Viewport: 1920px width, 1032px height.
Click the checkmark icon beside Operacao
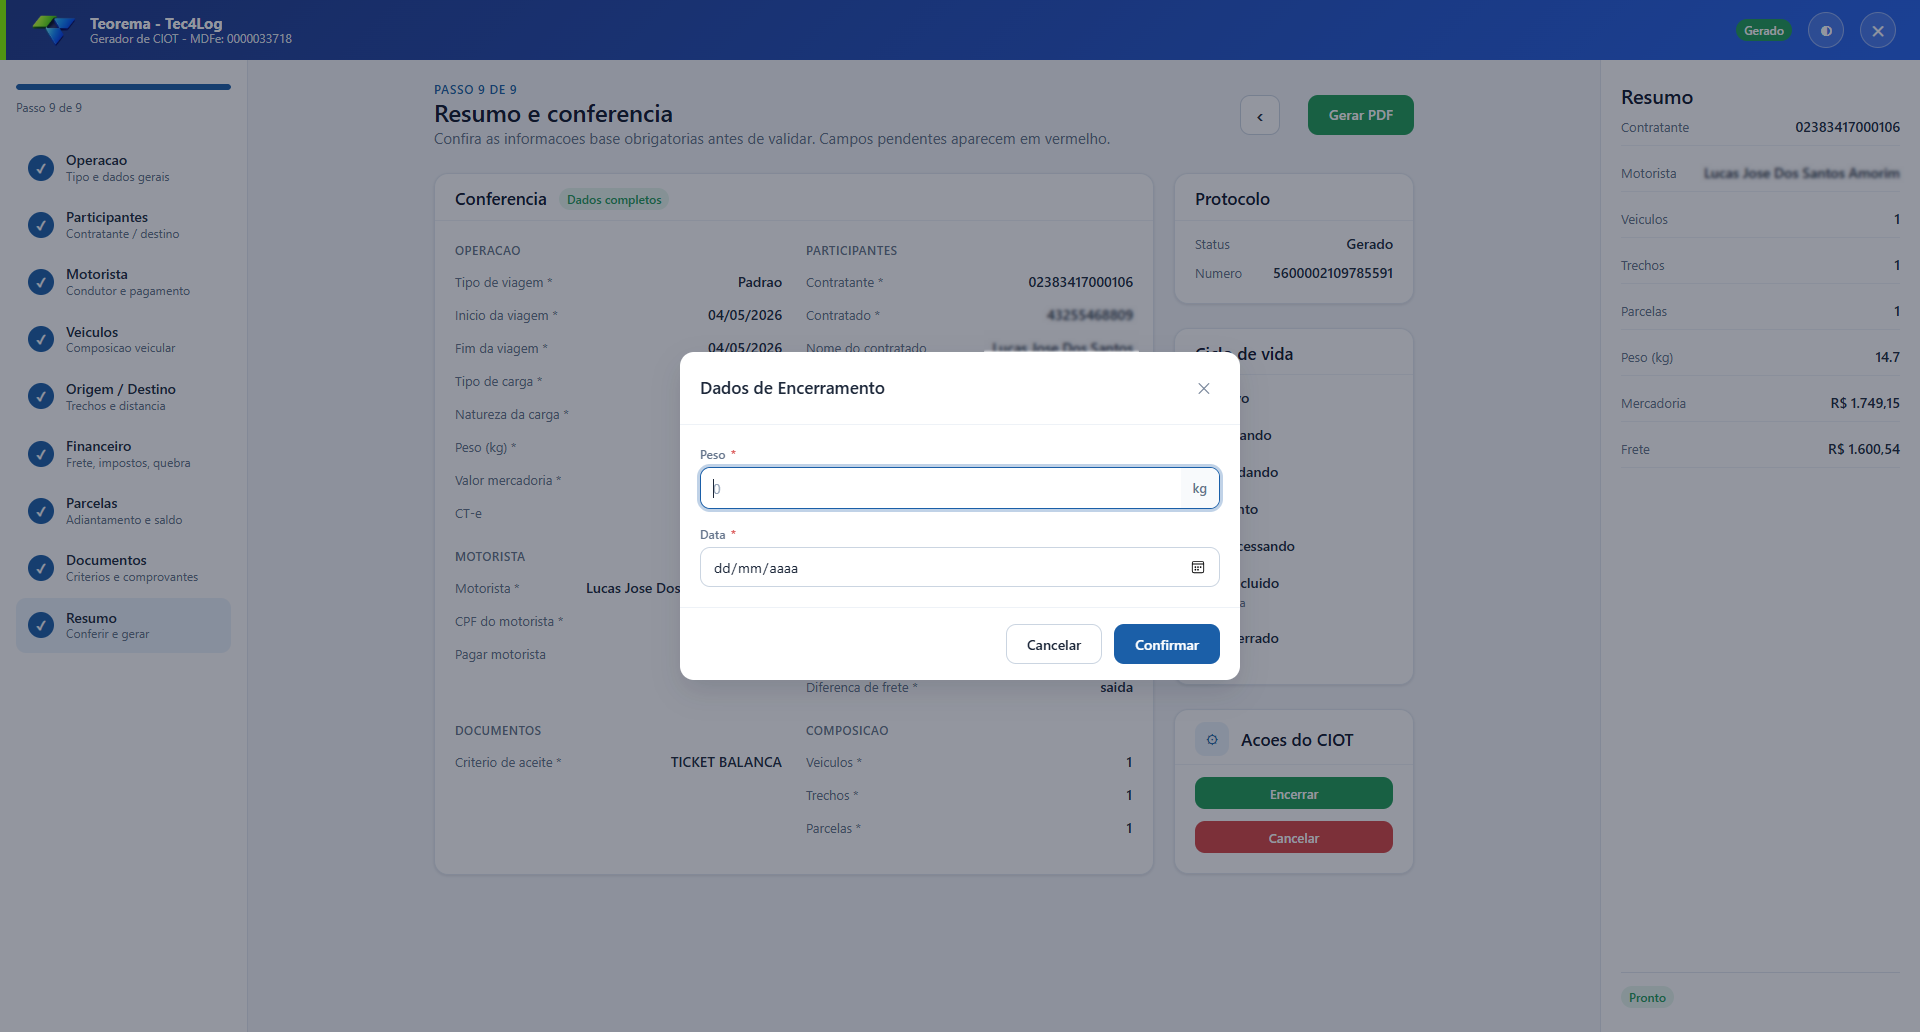point(41,168)
